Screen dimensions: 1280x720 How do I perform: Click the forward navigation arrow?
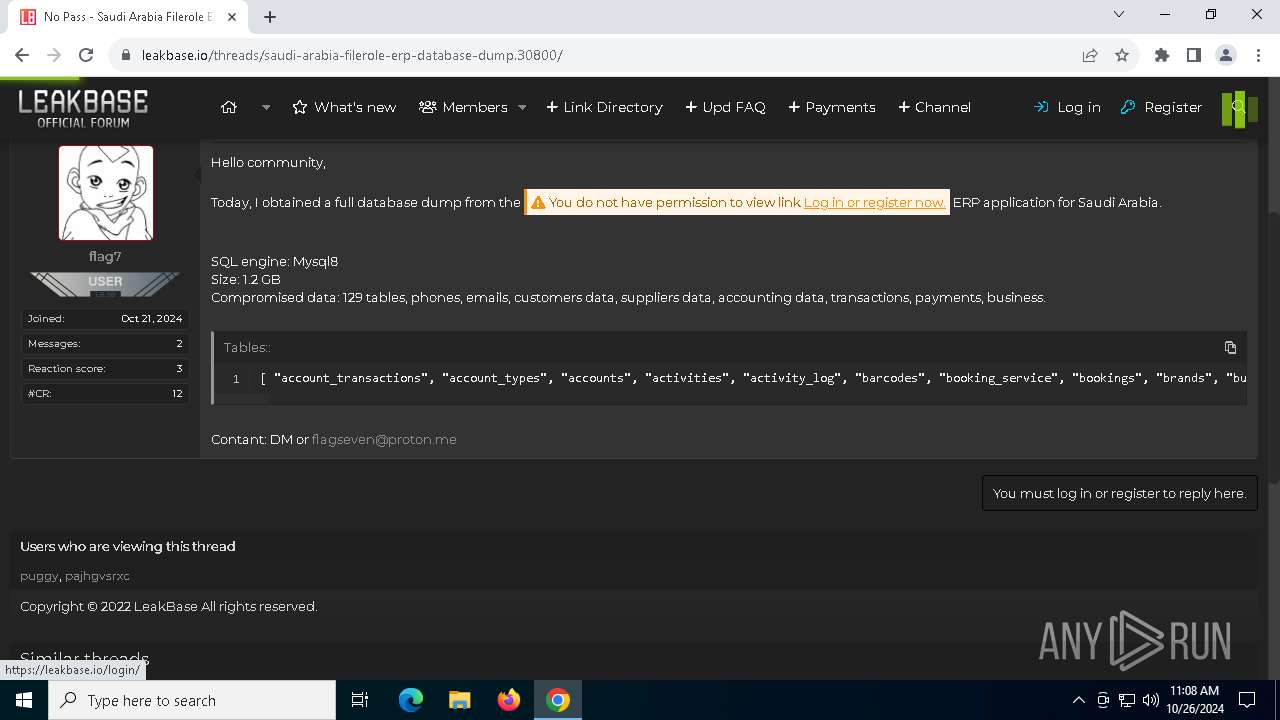[x=54, y=55]
